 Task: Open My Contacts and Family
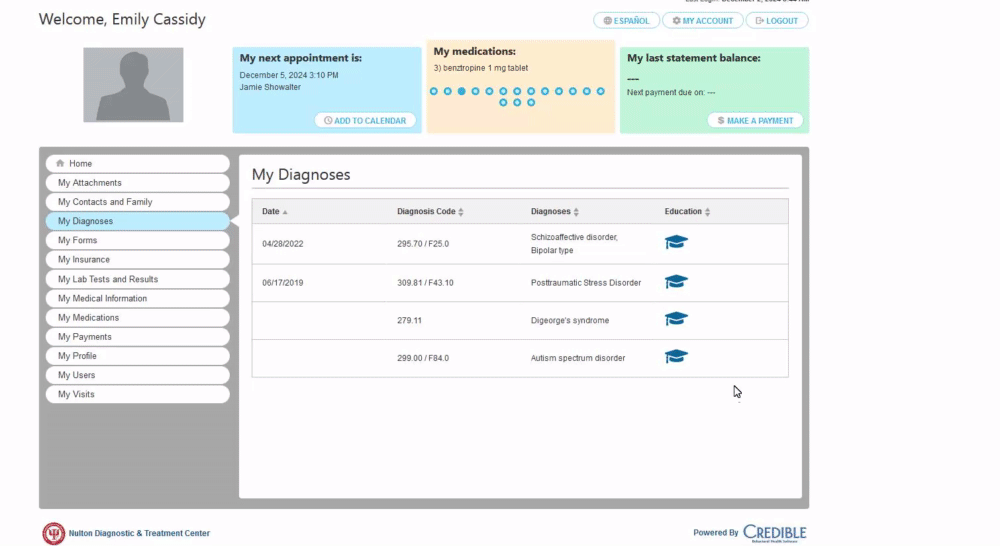[x=138, y=202]
